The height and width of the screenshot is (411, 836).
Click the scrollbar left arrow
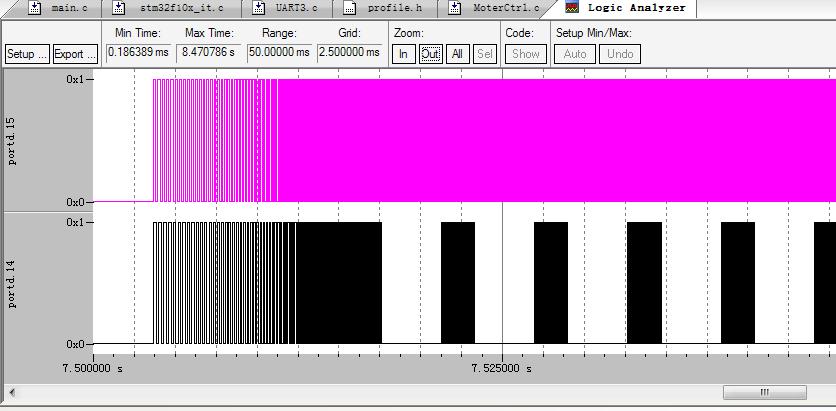11,393
